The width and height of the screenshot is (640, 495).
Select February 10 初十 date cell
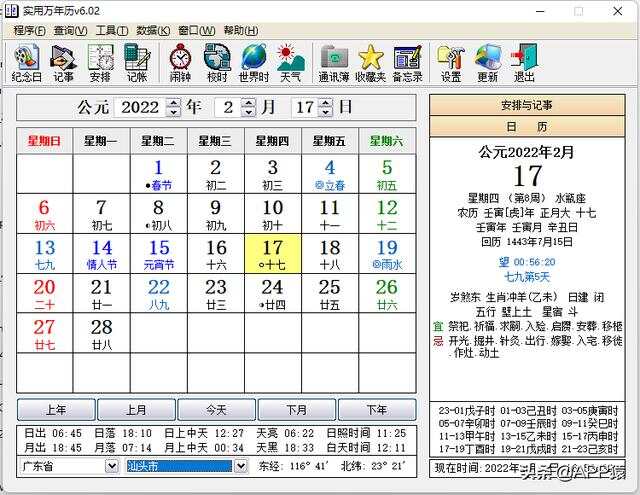[273, 214]
